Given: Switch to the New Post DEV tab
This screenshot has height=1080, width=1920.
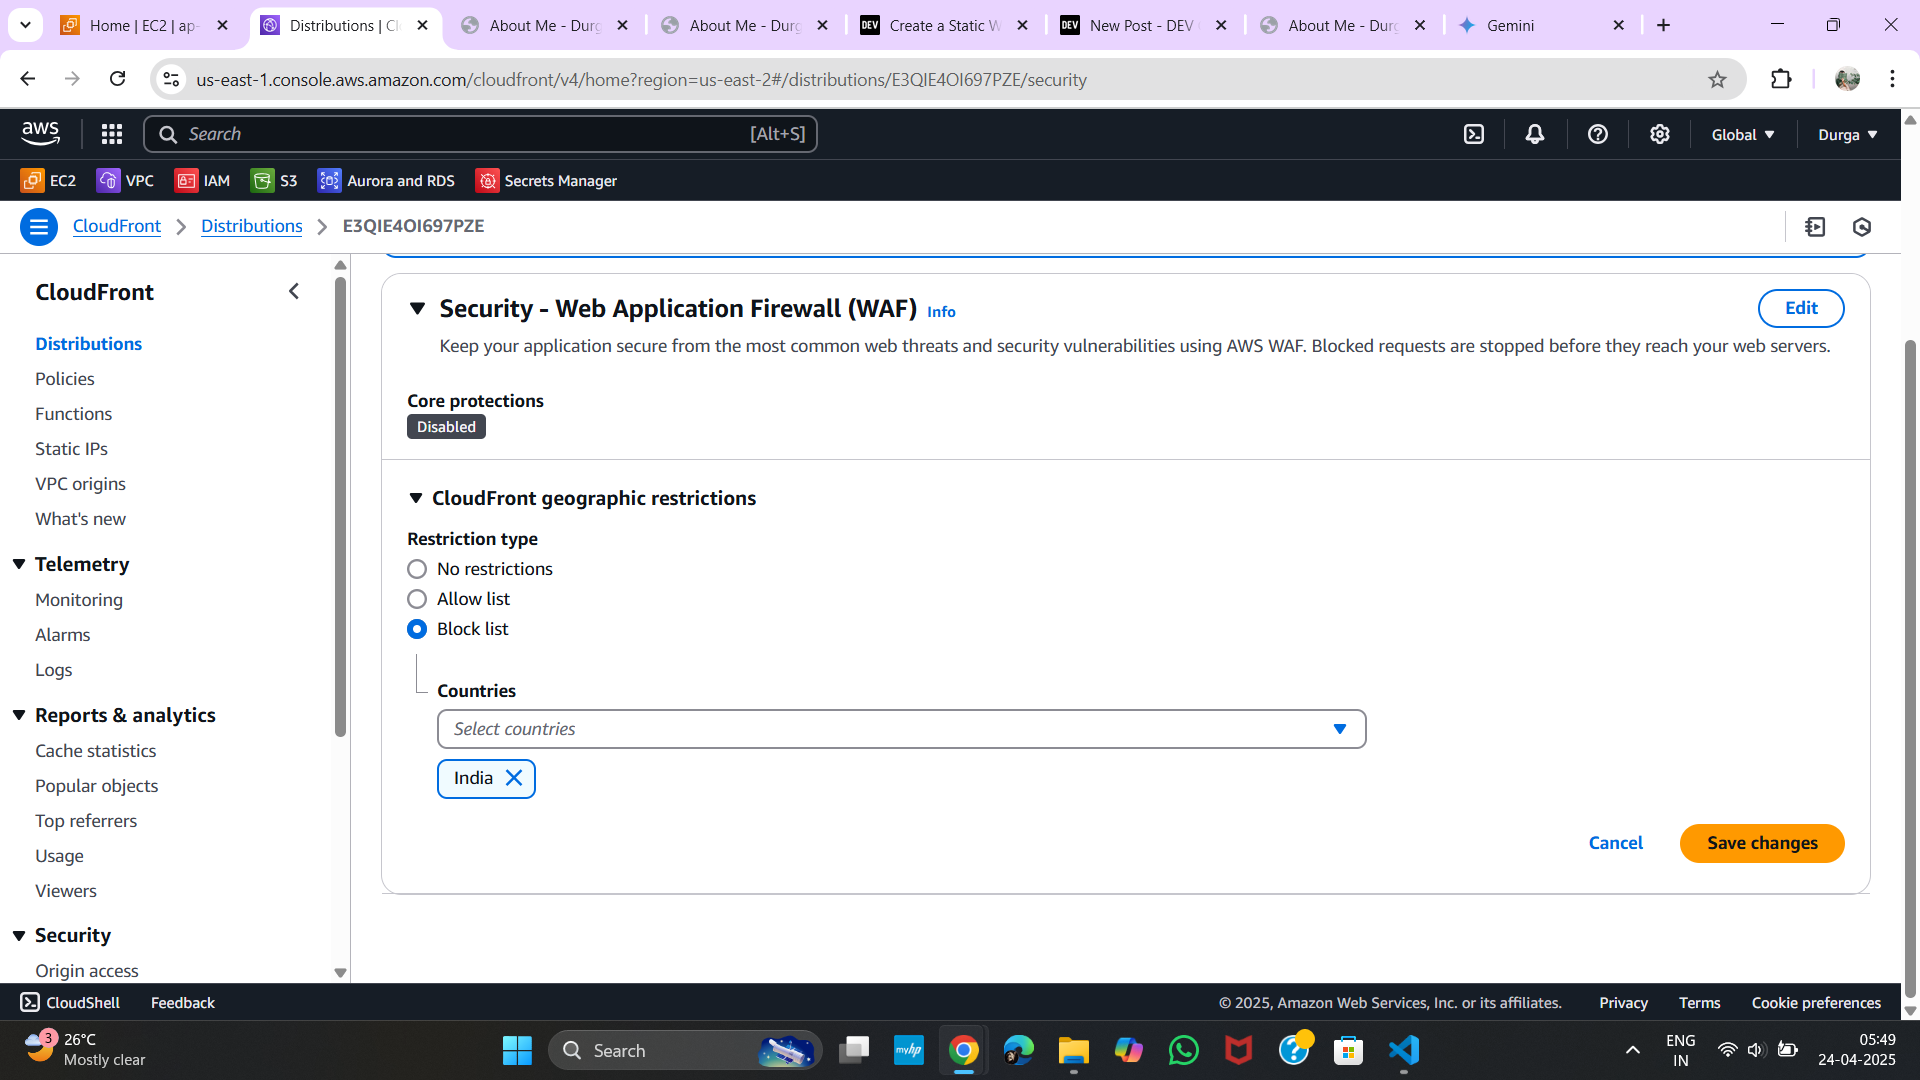Looking at the screenshot, I should click(1145, 25).
